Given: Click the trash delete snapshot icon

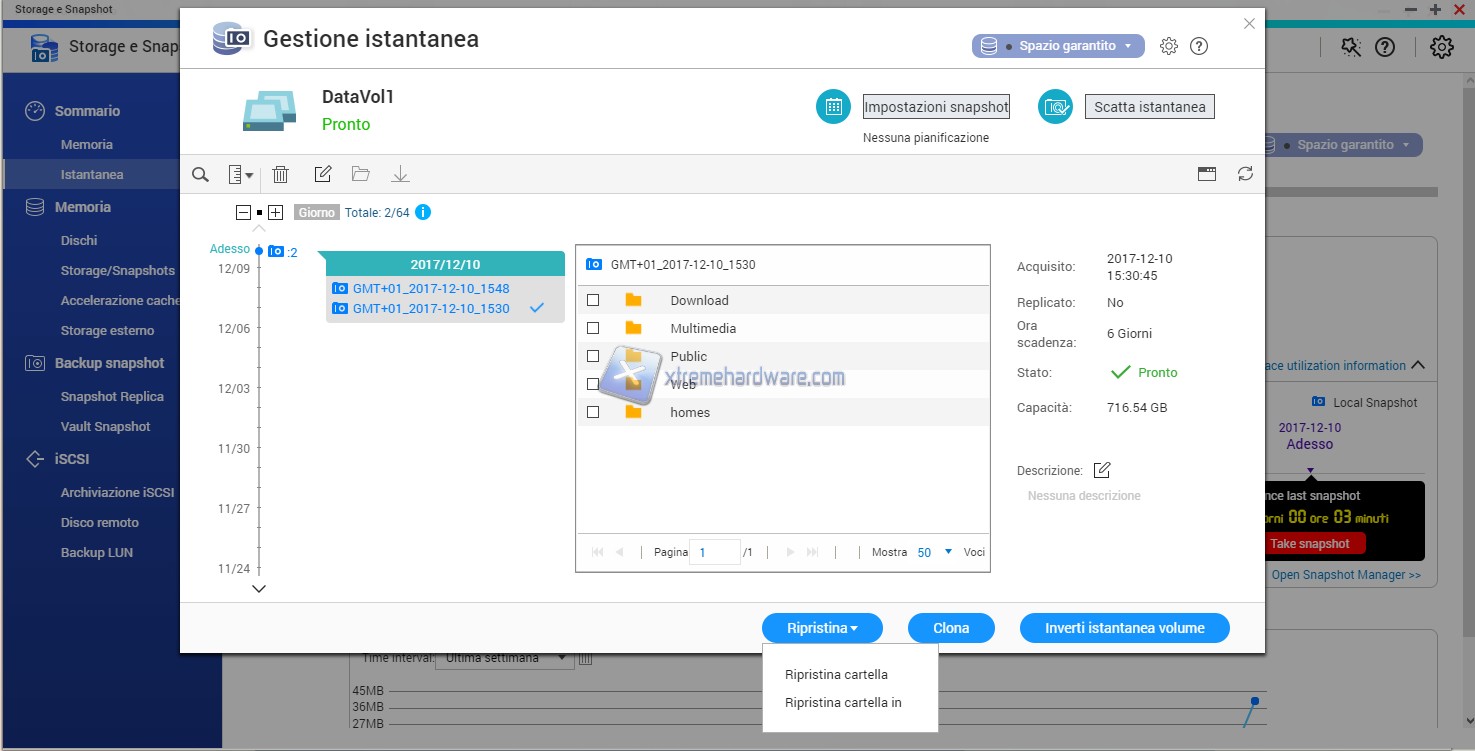Looking at the screenshot, I should [281, 175].
